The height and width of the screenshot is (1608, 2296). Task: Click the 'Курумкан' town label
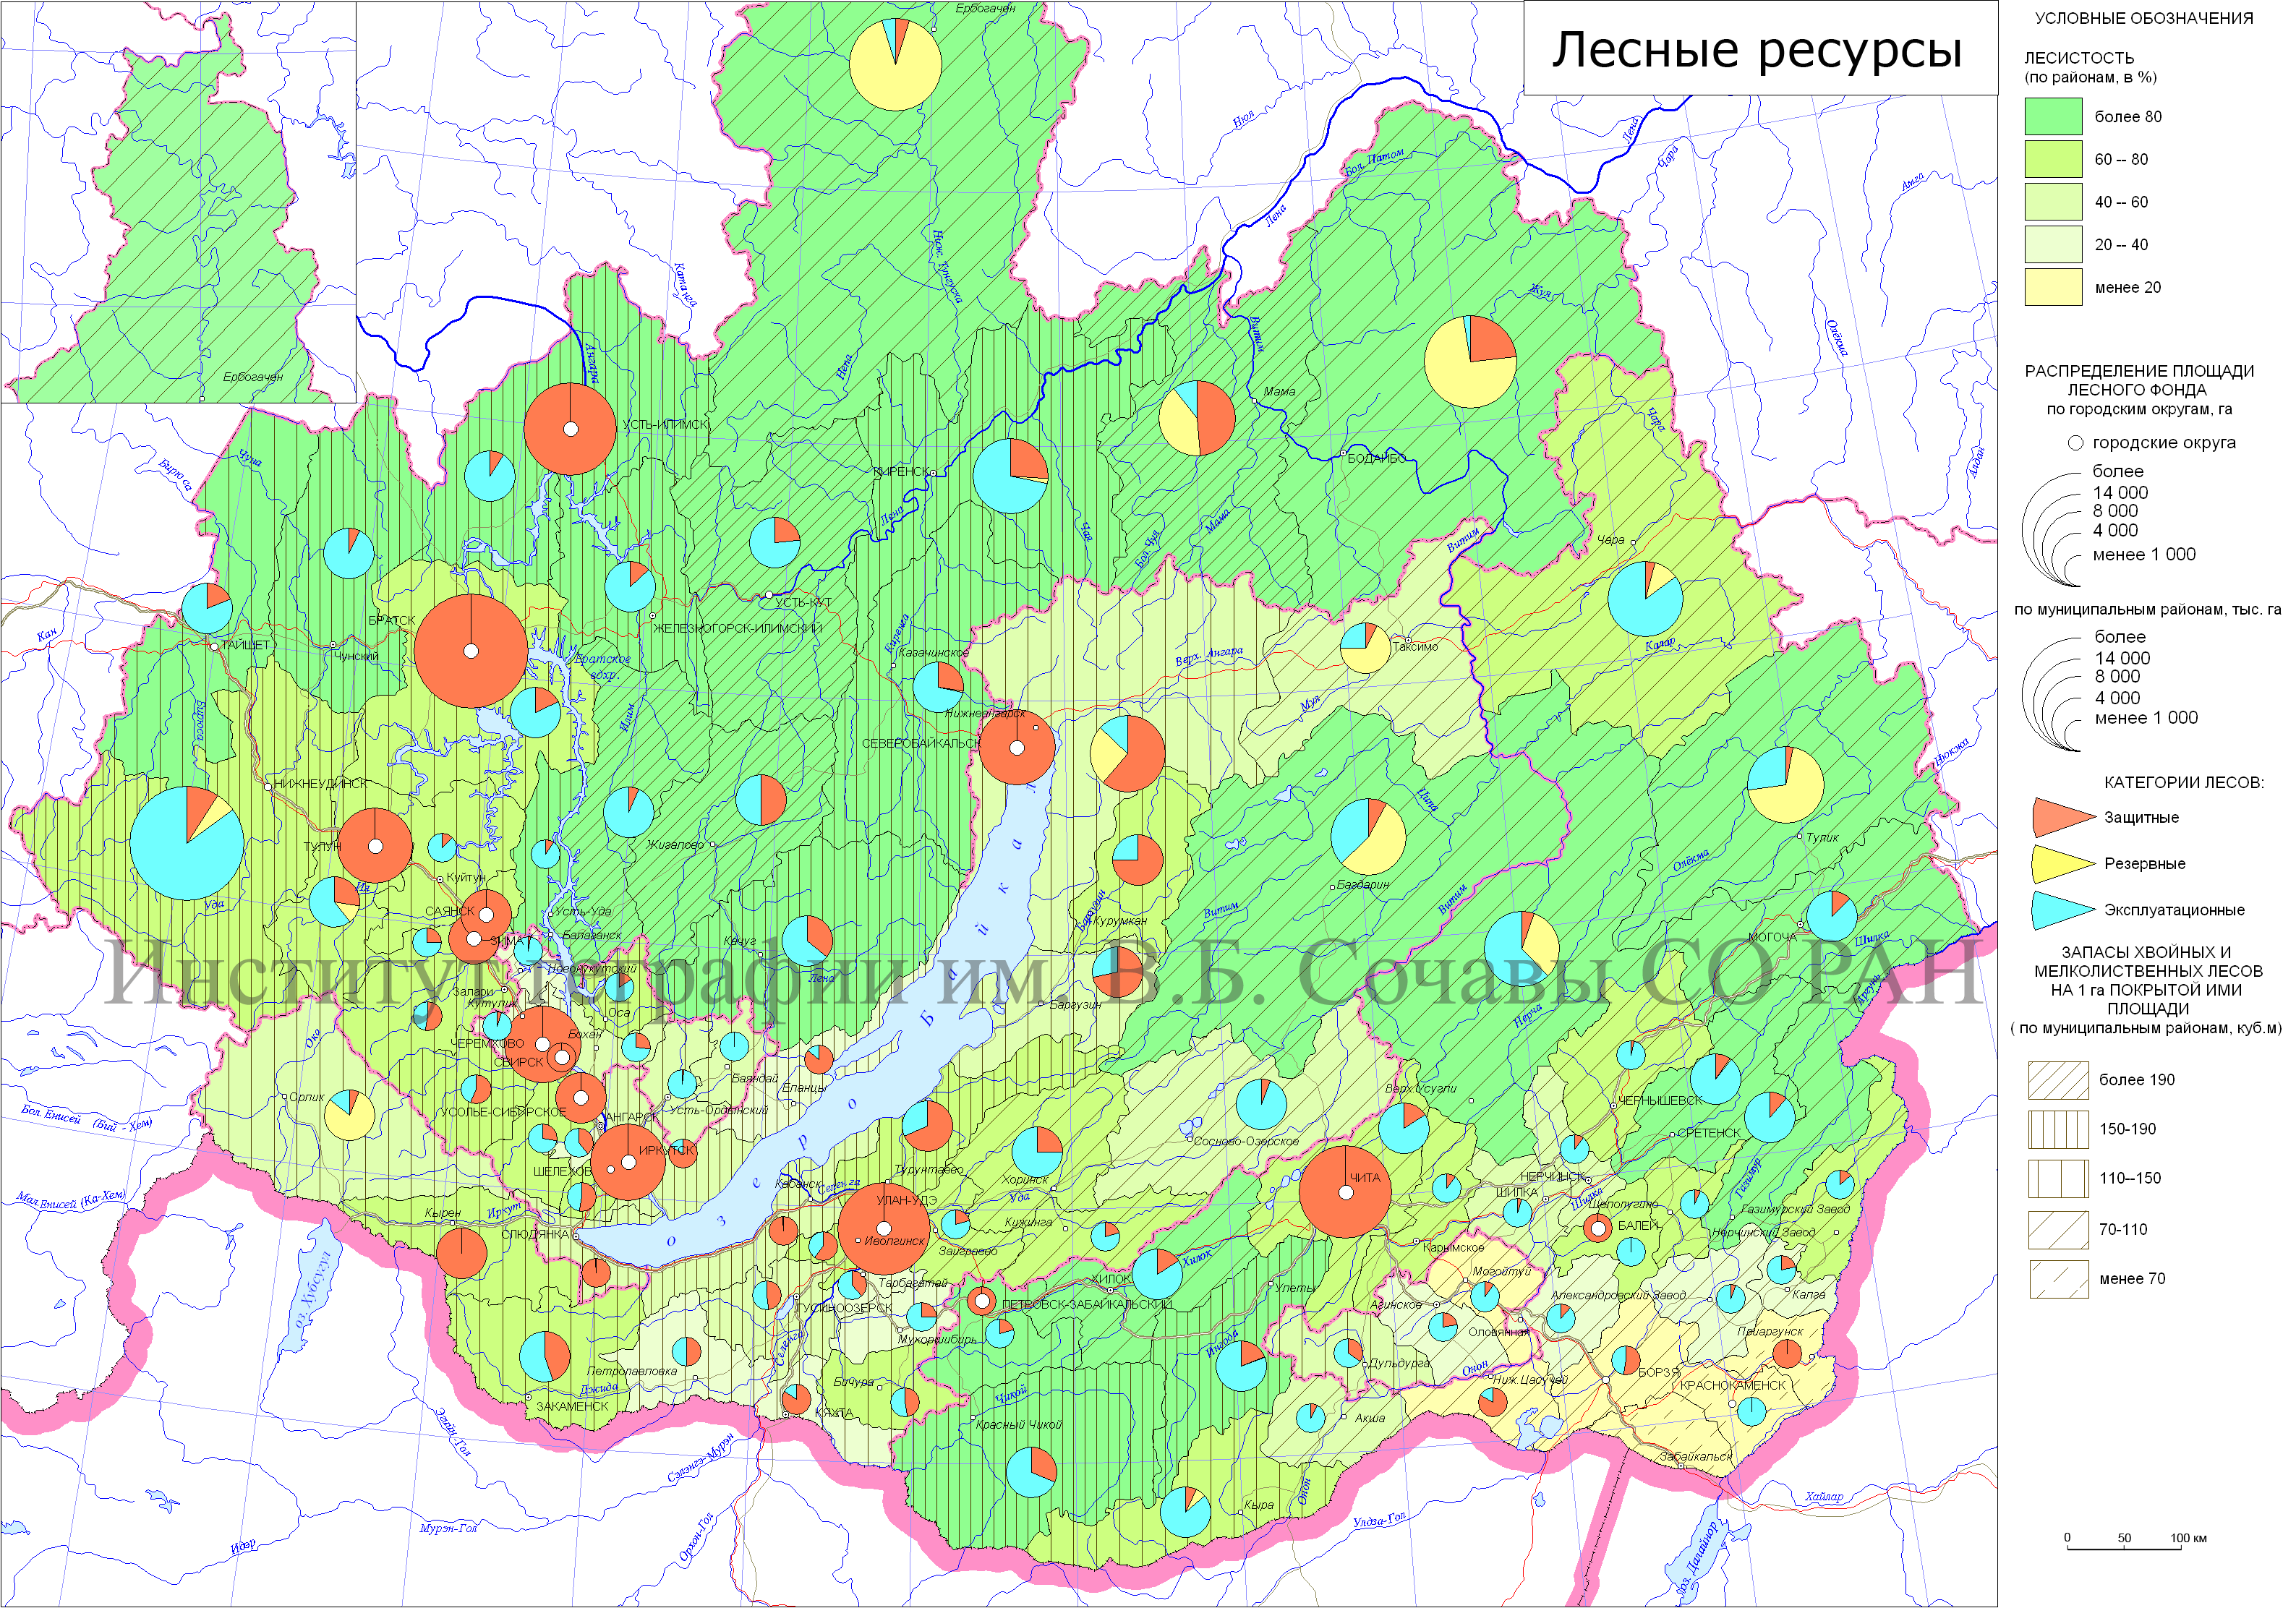click(1120, 920)
